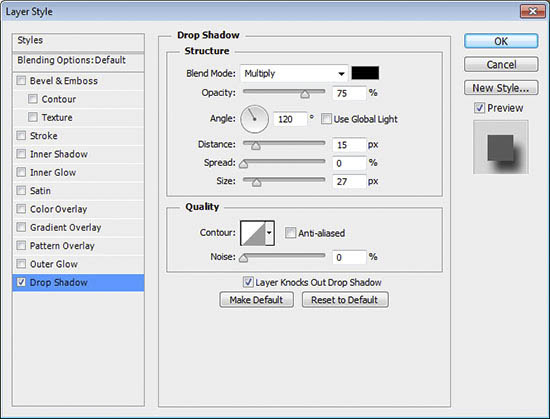Open the Gradient Overlay settings

coord(66,227)
